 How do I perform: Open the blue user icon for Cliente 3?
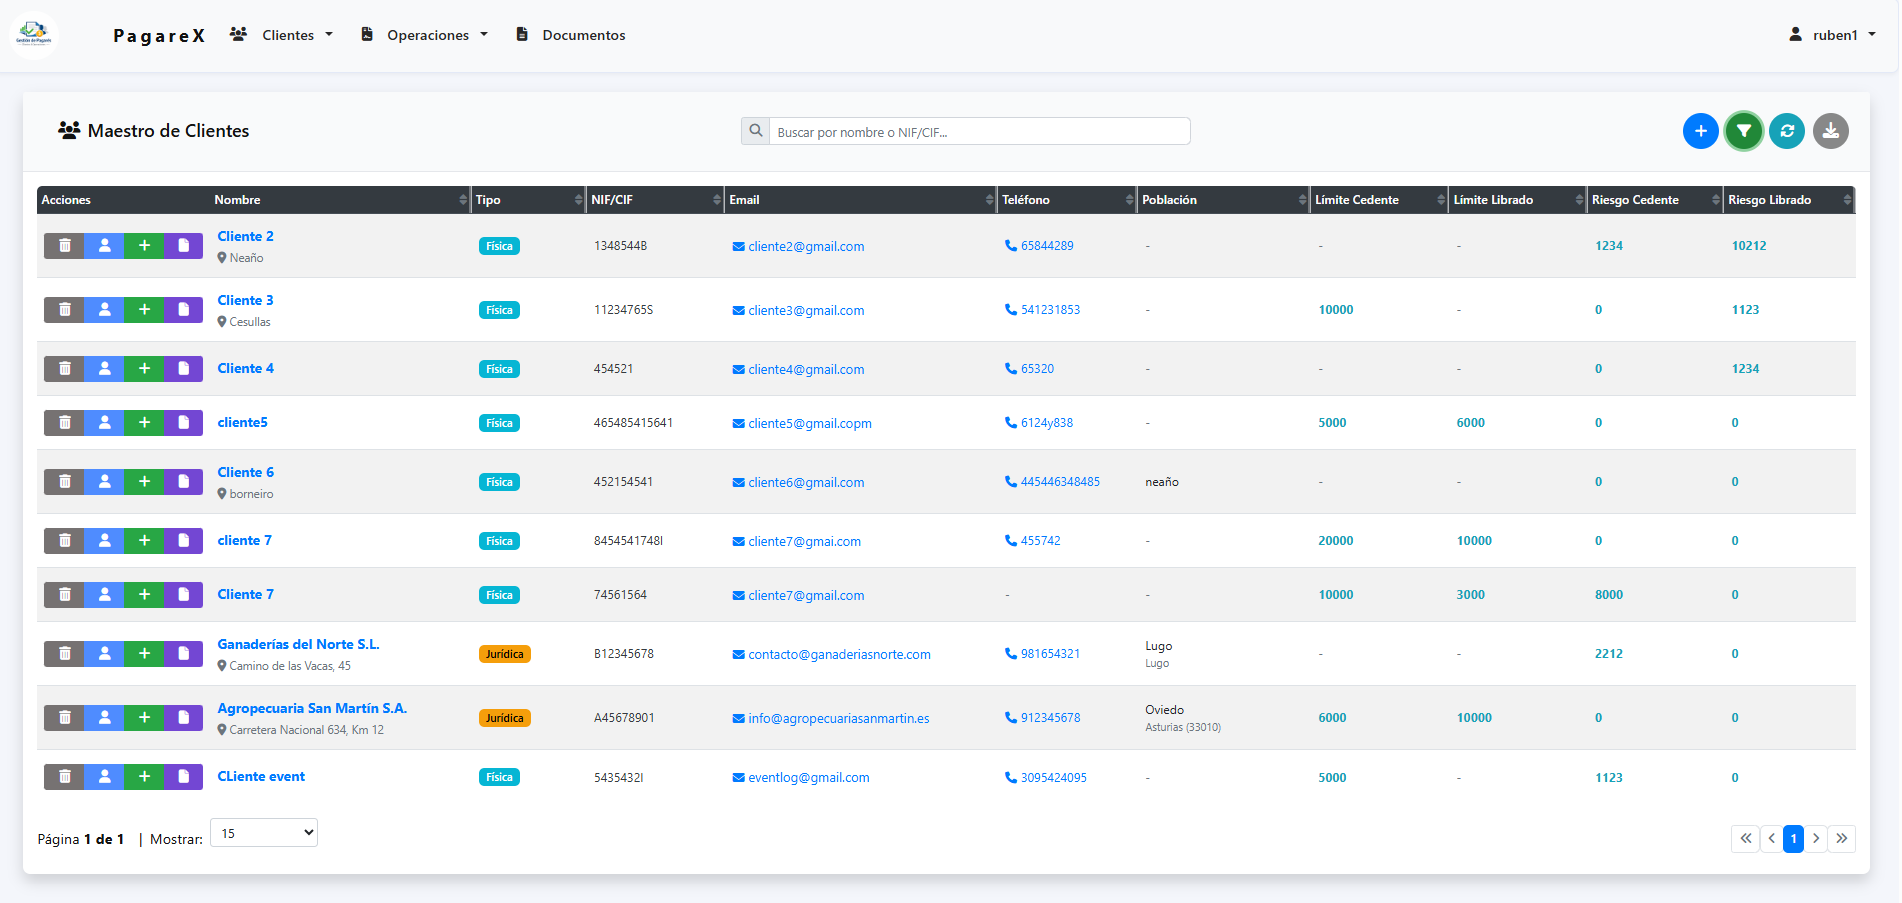coord(104,310)
